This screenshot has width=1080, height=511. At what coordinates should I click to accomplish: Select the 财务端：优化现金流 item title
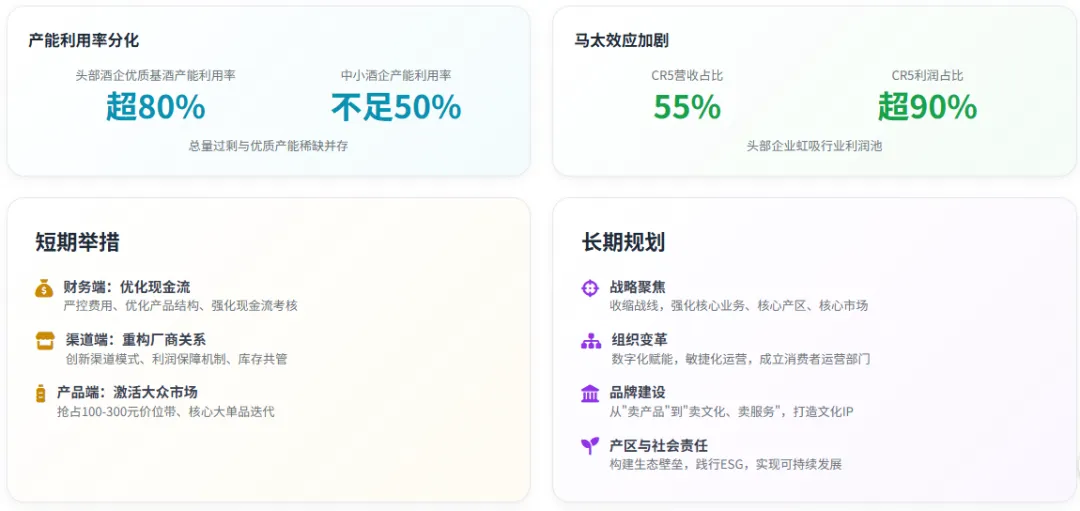click(x=127, y=287)
